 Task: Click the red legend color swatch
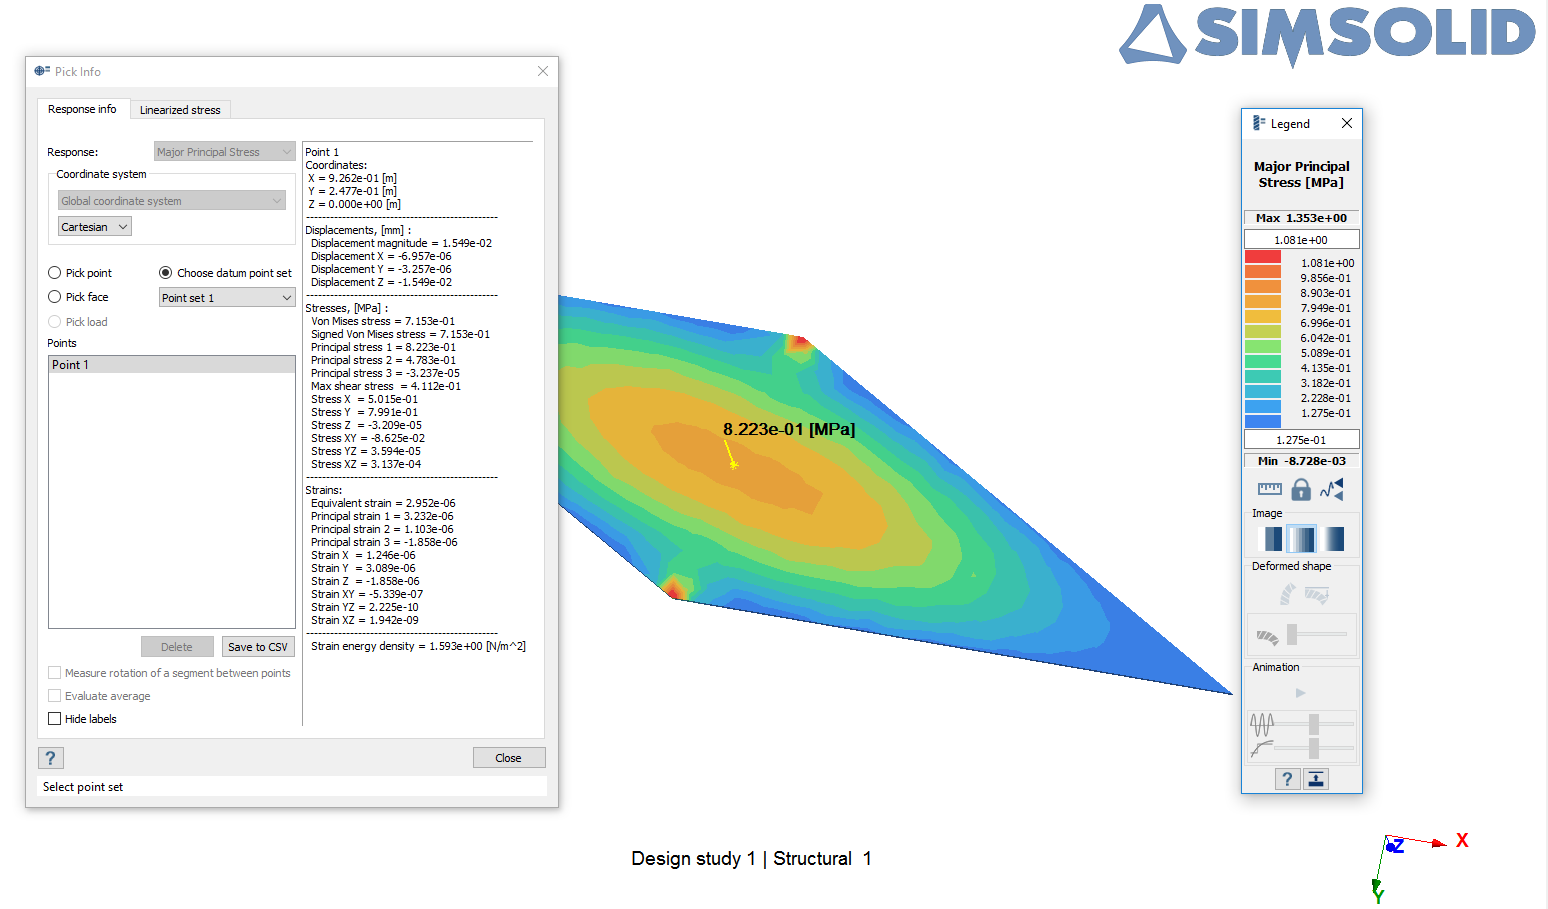click(x=1262, y=257)
